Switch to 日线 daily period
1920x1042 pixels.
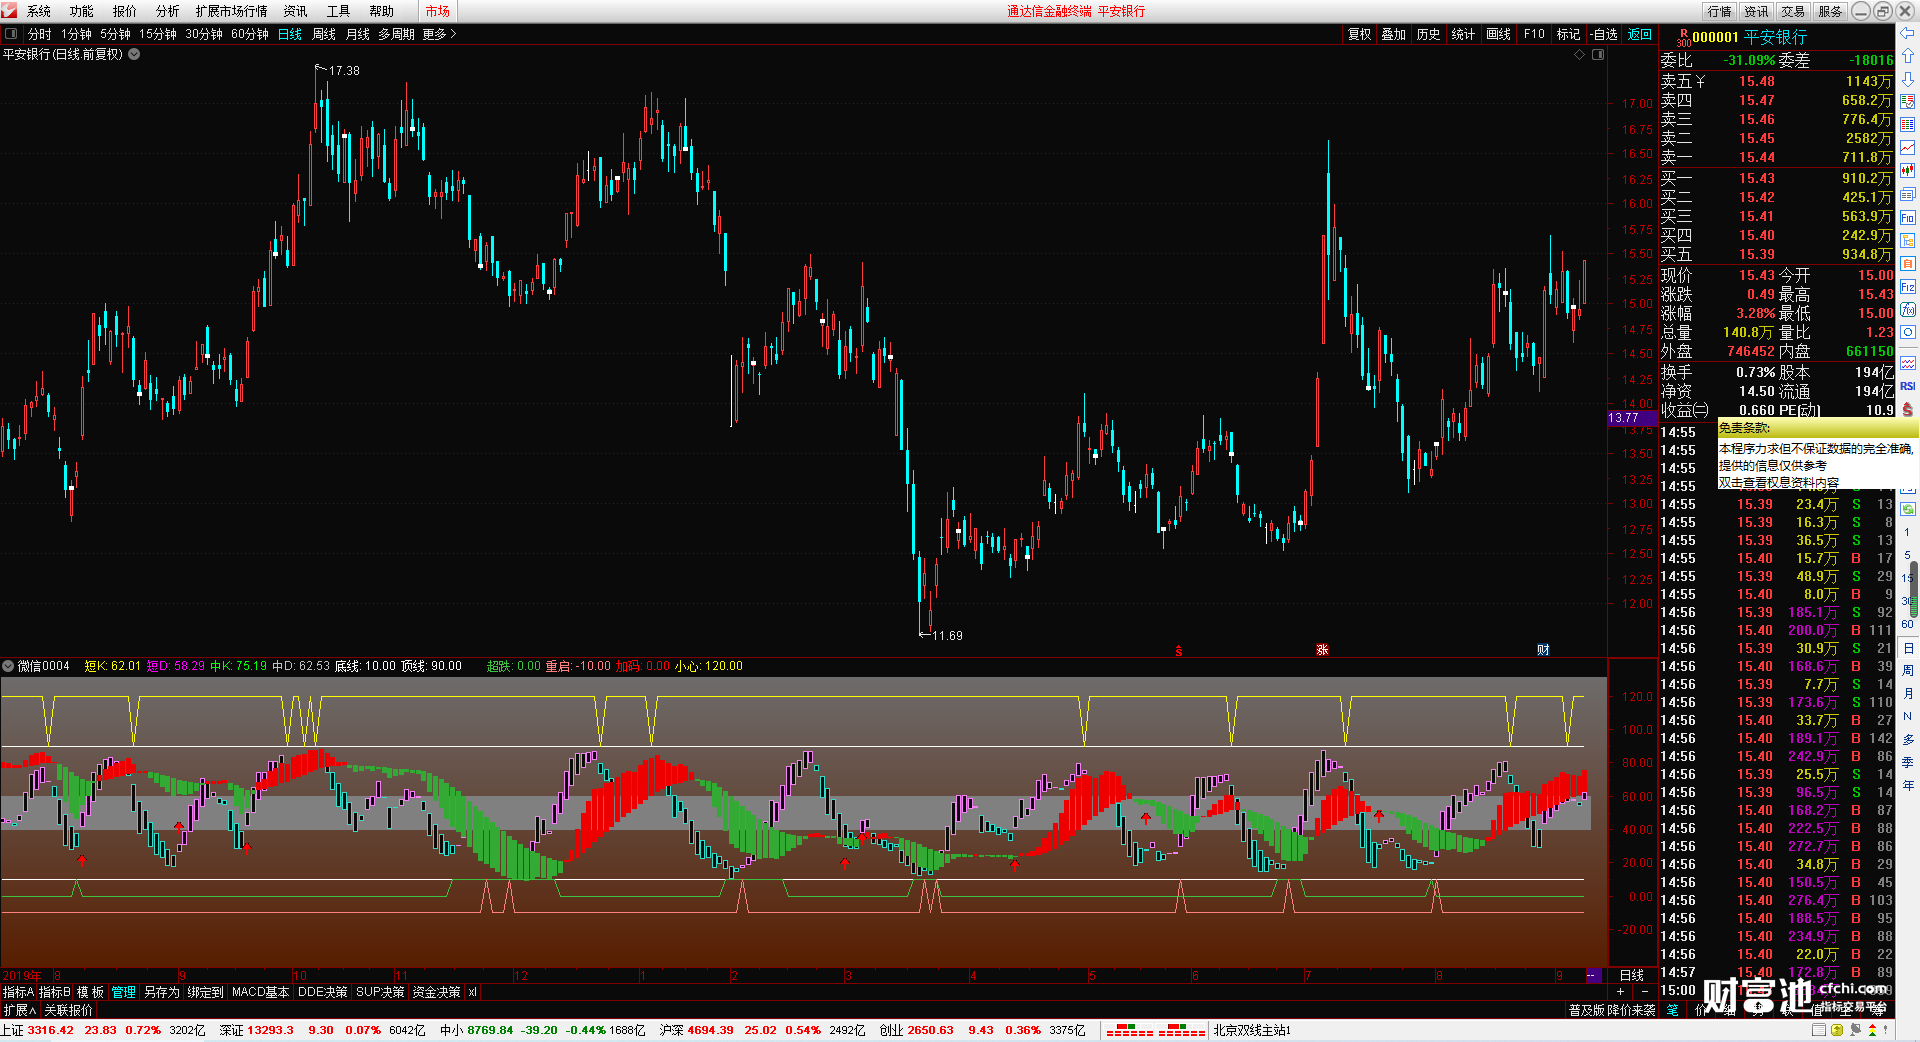pos(290,34)
